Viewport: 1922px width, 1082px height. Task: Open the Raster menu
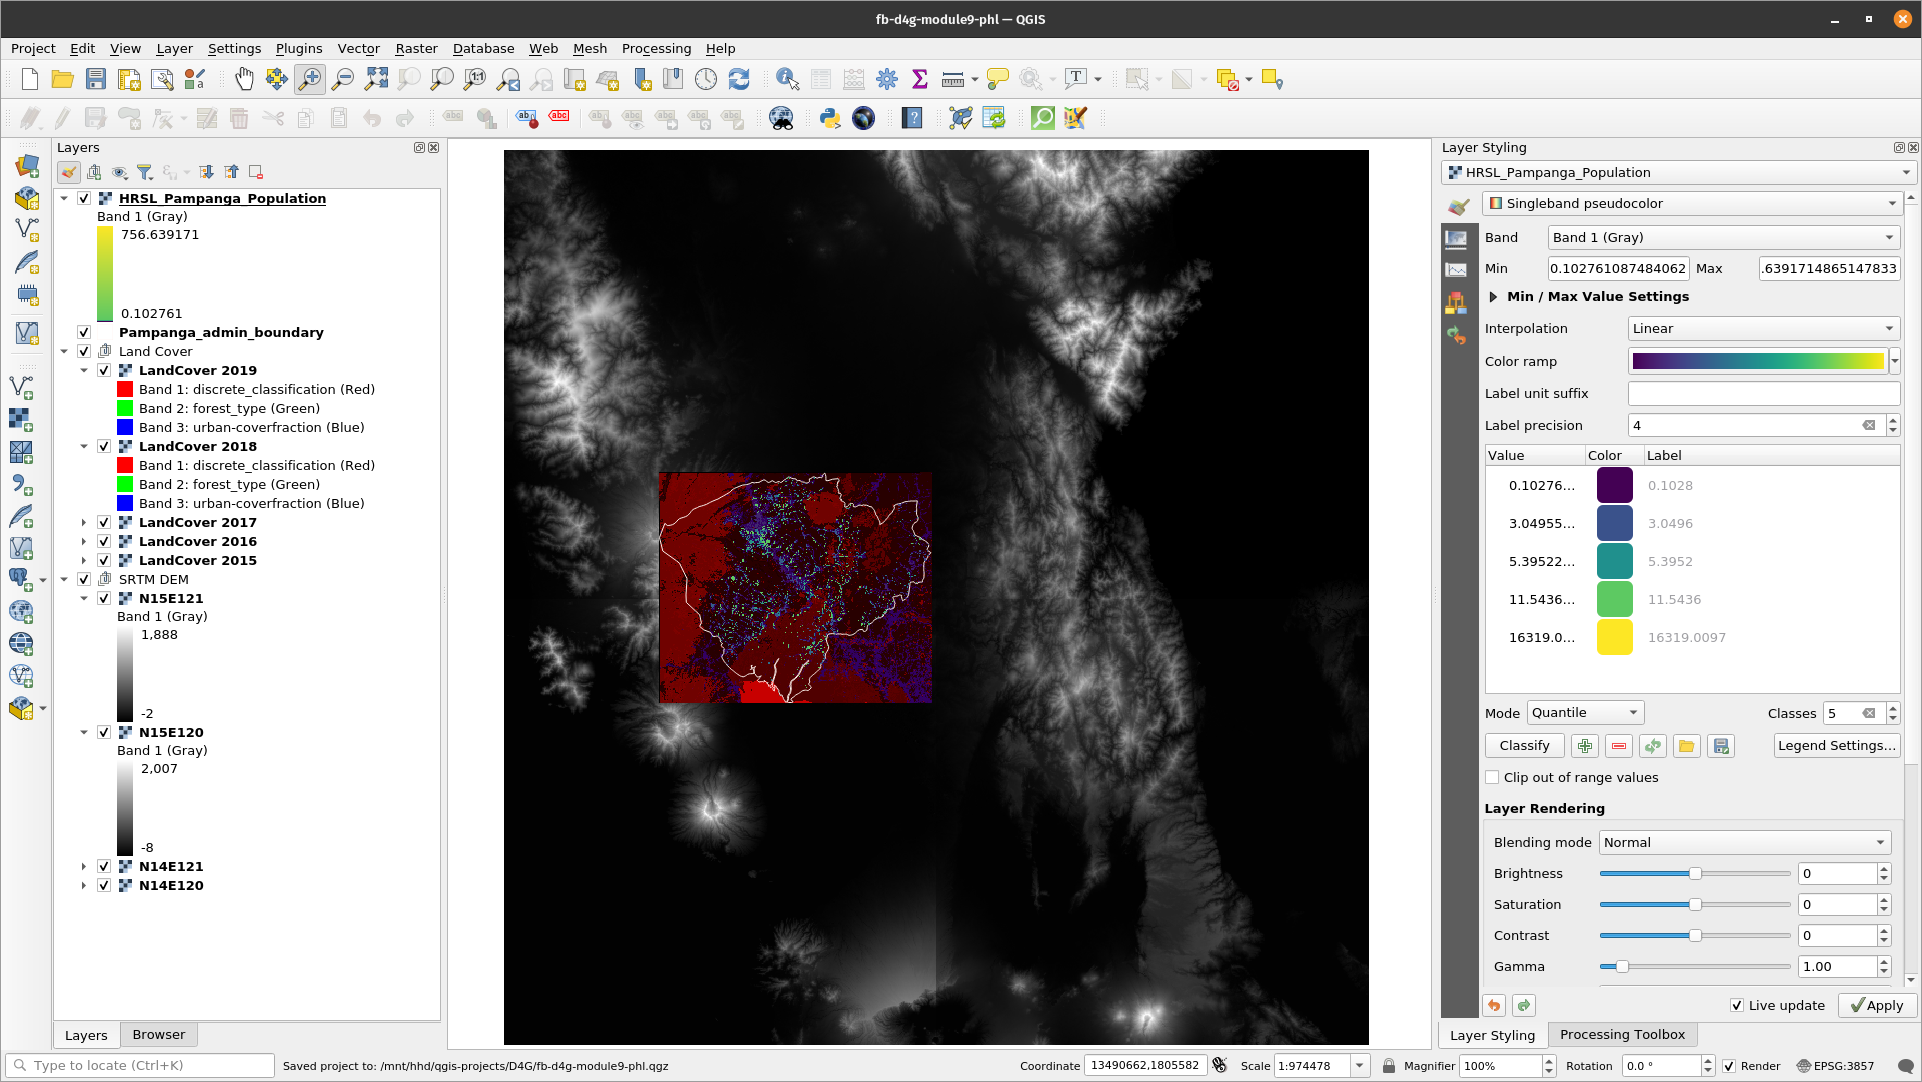pyautogui.click(x=414, y=49)
